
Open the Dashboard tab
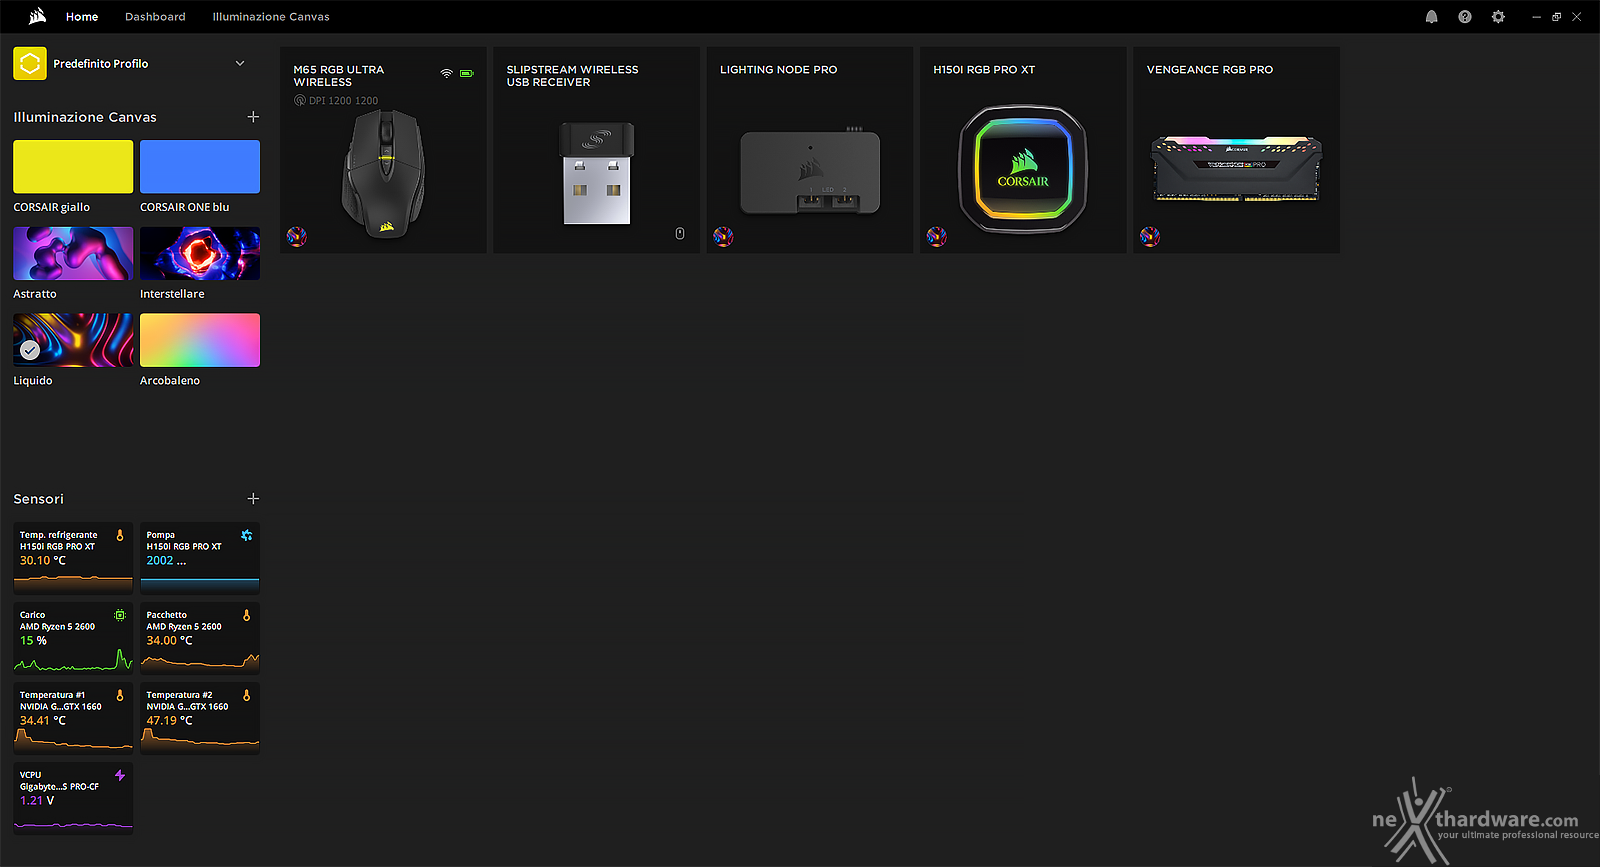click(x=155, y=17)
